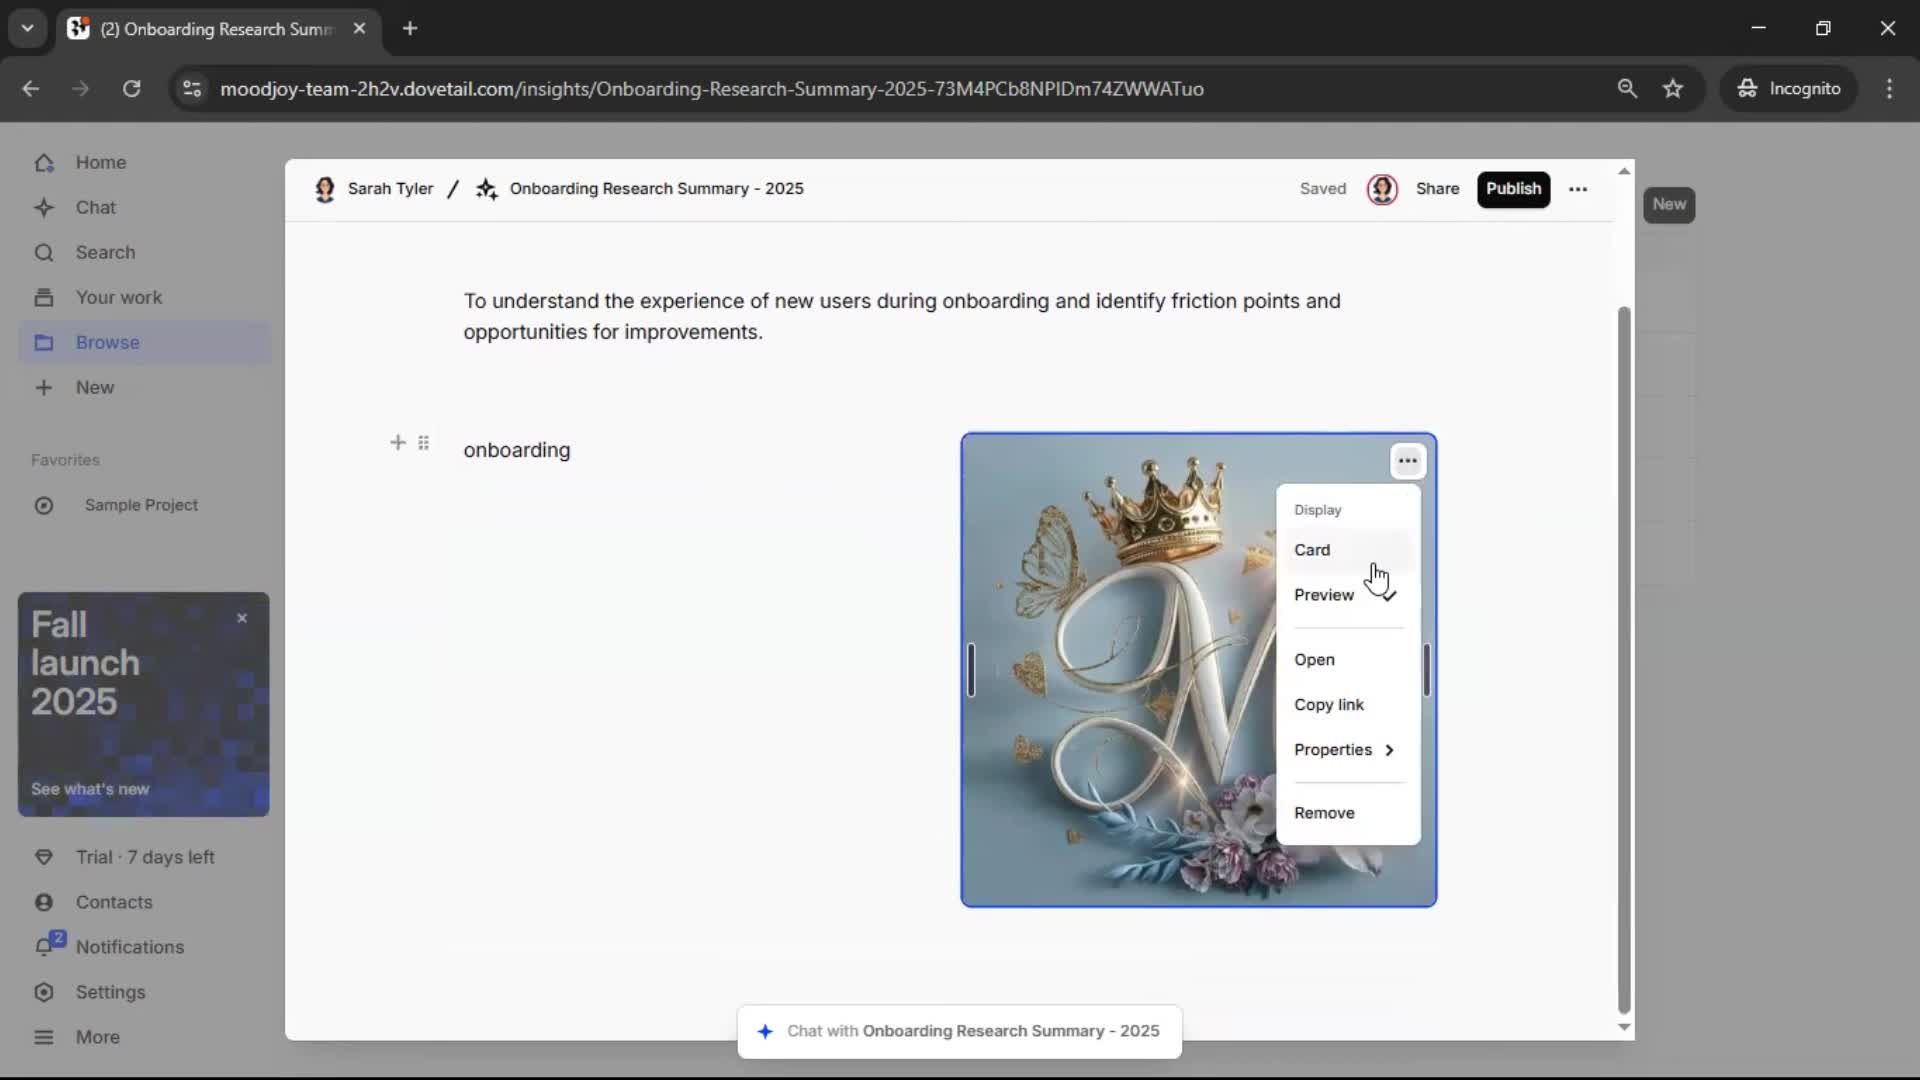Click the Publish button
1920x1080 pixels.
1512,189
